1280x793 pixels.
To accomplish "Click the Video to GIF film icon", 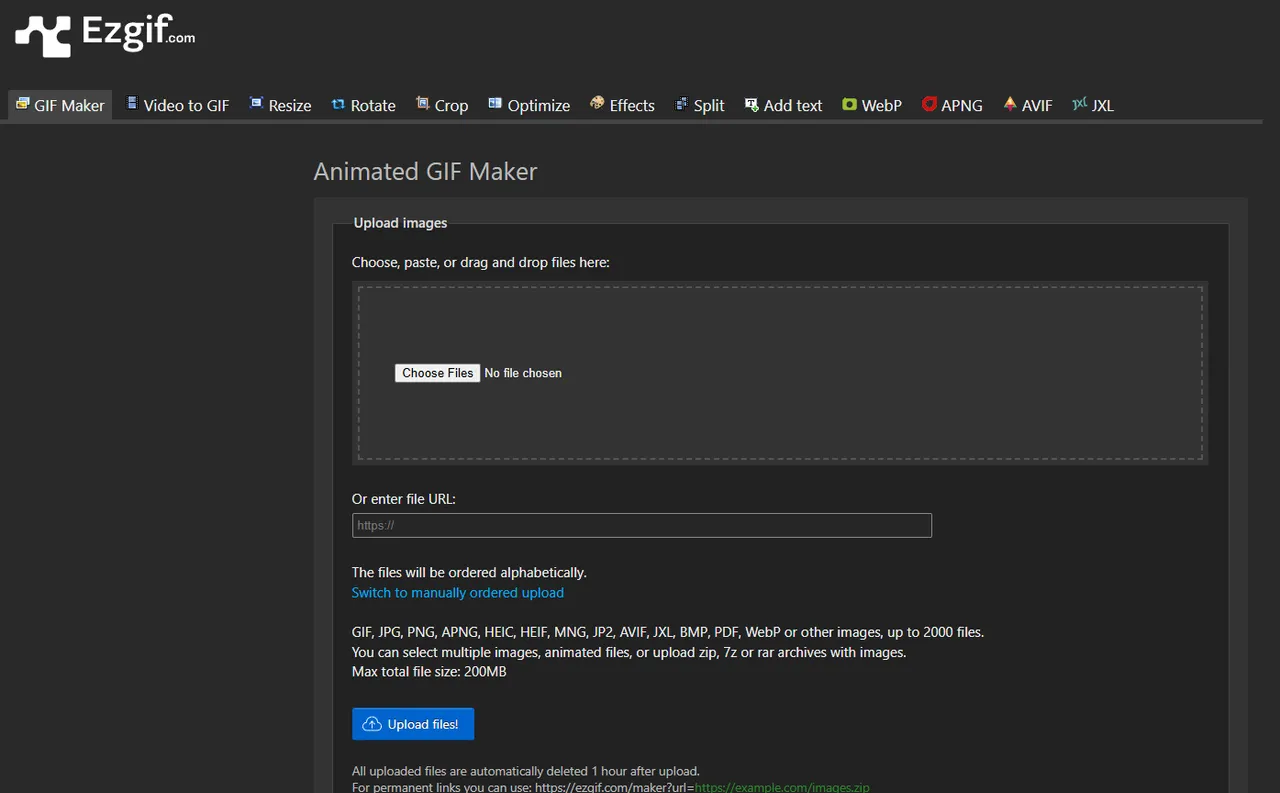I will click(131, 104).
